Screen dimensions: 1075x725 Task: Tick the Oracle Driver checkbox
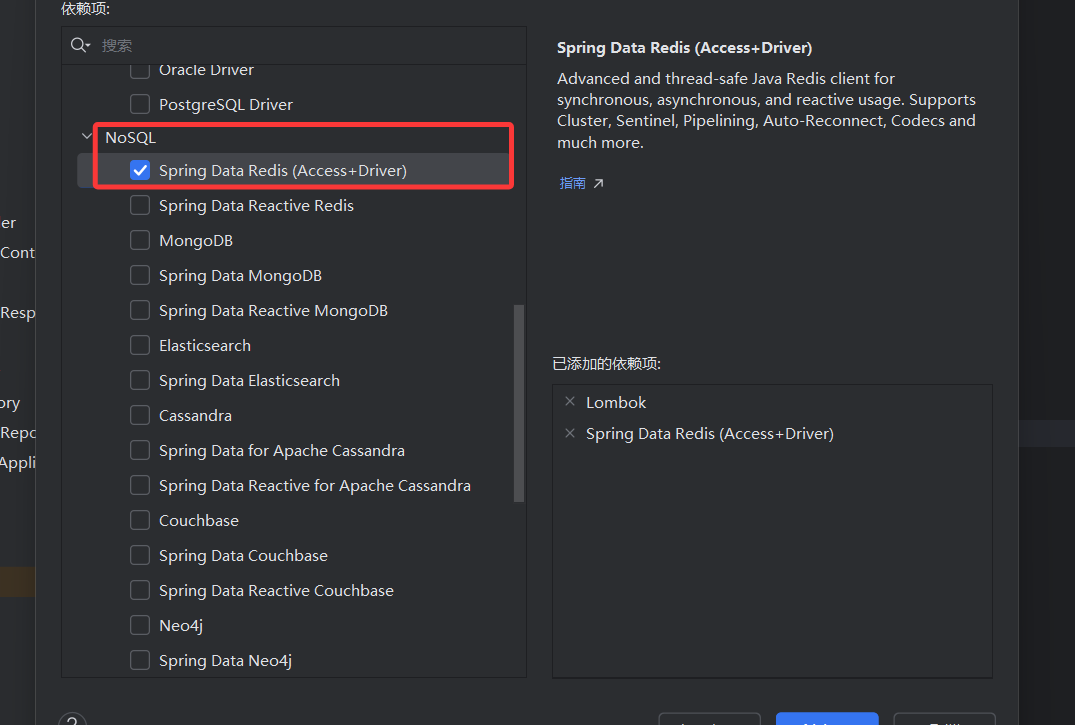click(x=140, y=69)
